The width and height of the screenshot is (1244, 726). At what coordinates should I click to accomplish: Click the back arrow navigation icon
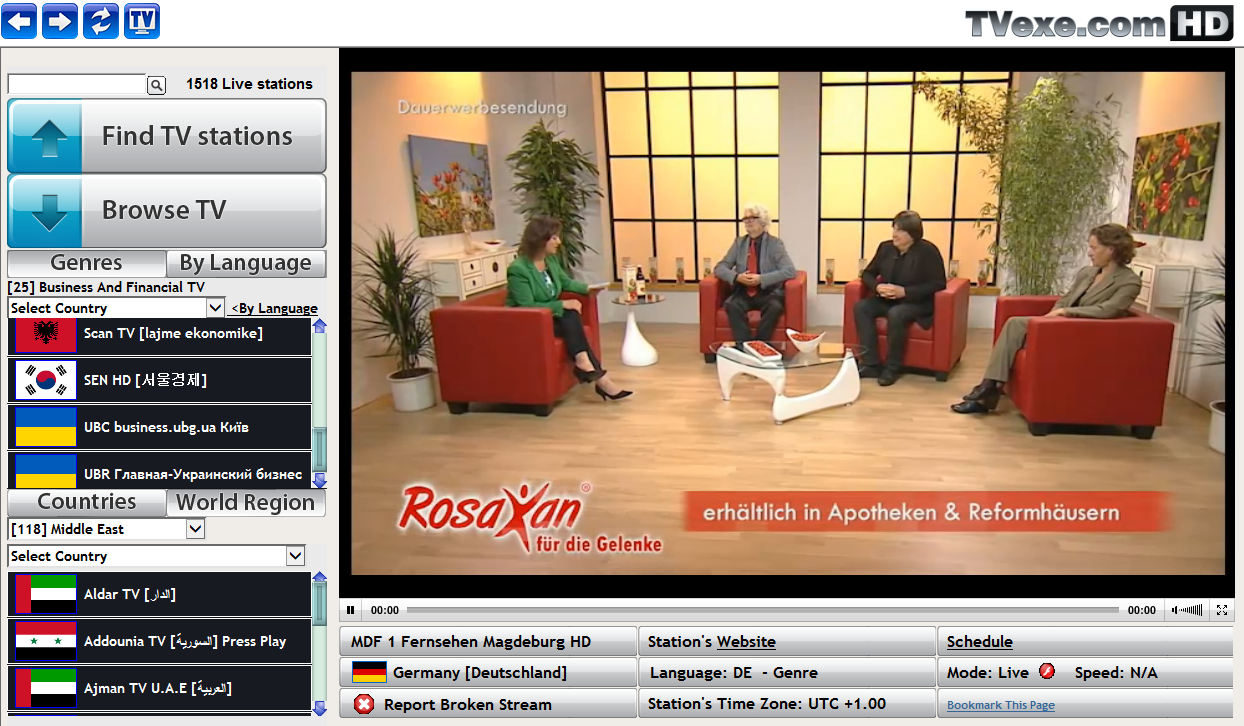[19, 20]
